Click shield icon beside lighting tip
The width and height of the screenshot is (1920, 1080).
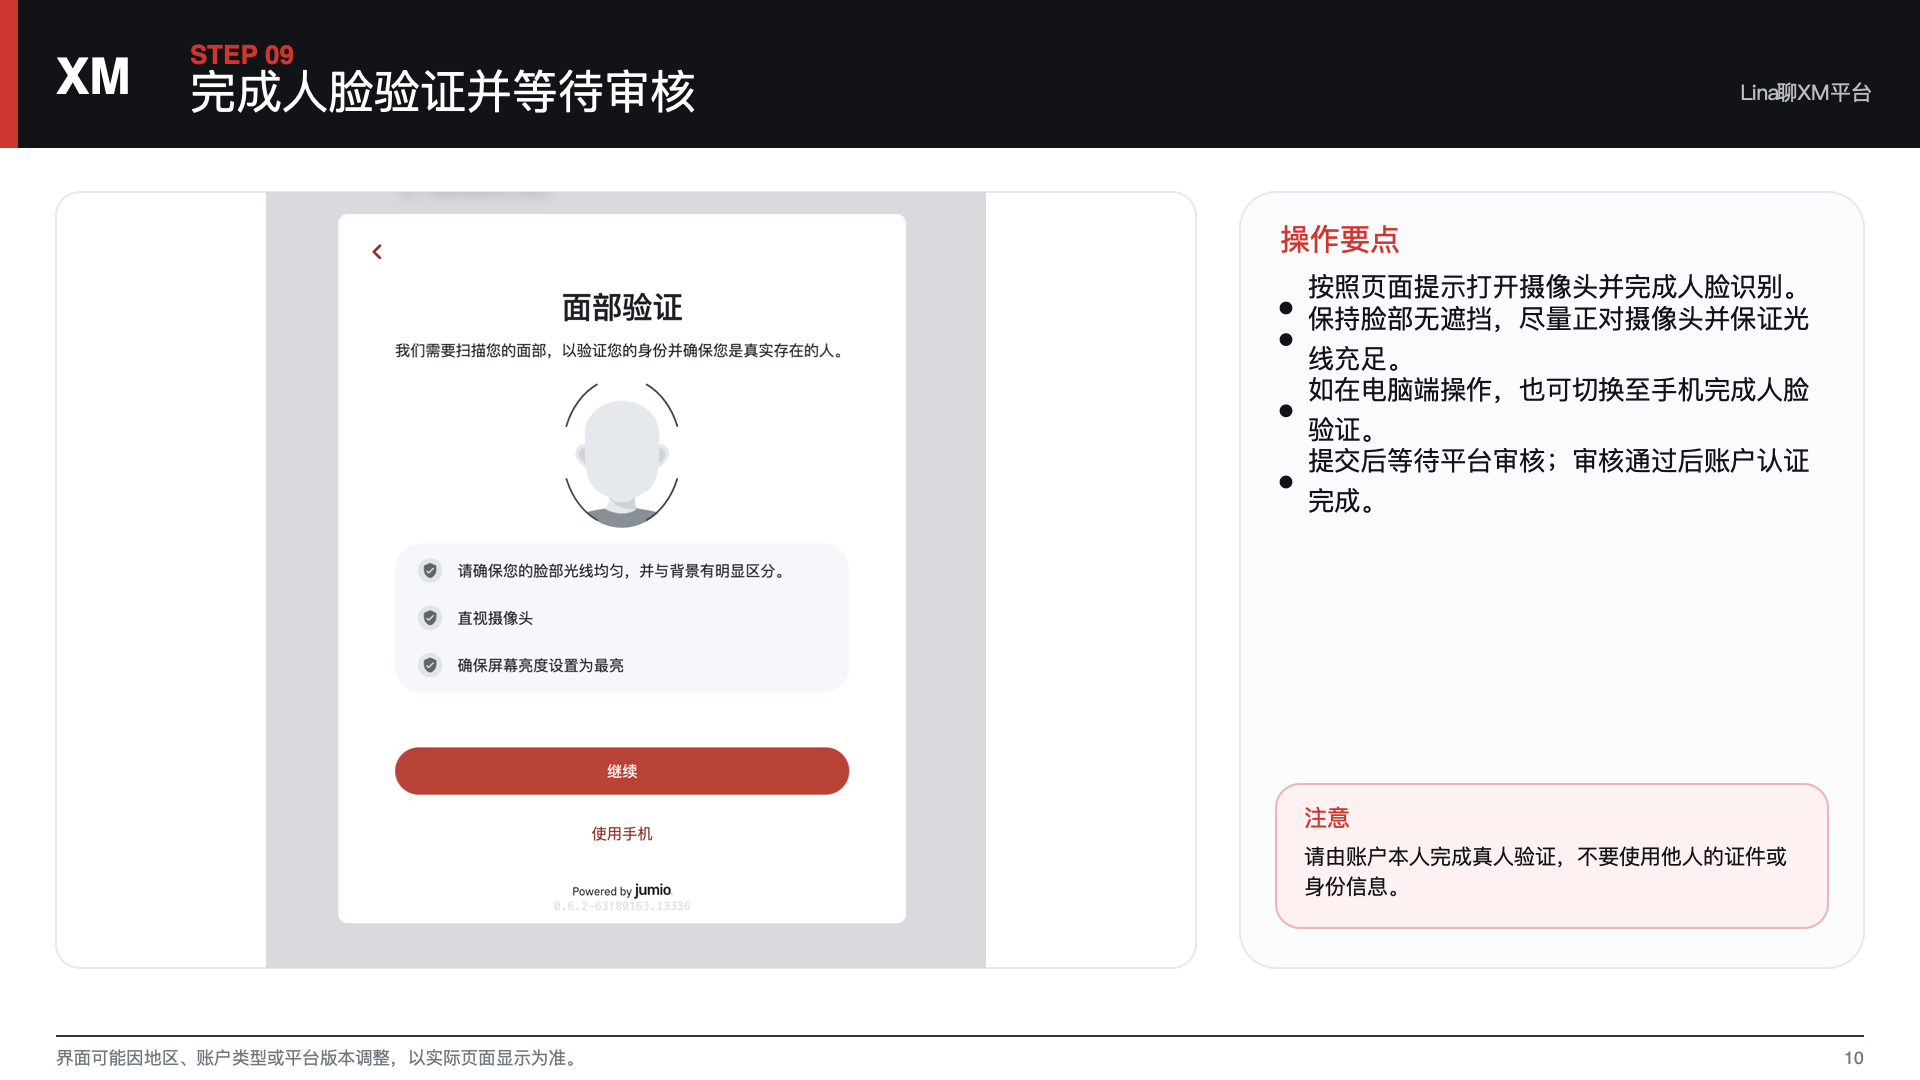[x=430, y=571]
